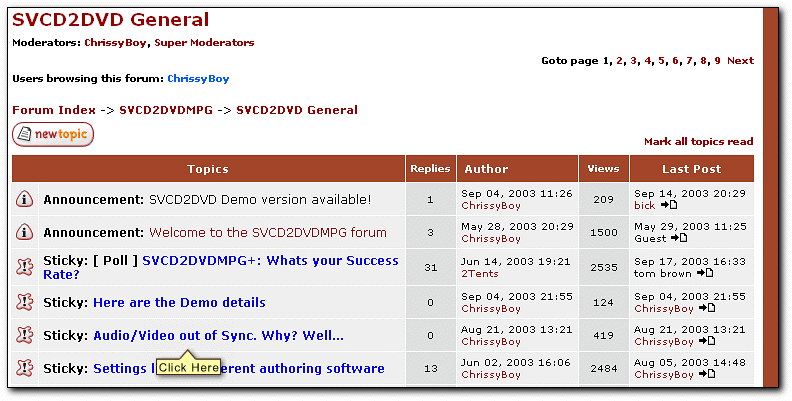The width and height of the screenshot is (792, 401).
Task: Click sticky icon beside Here are the Demo details
Action: click(24, 302)
